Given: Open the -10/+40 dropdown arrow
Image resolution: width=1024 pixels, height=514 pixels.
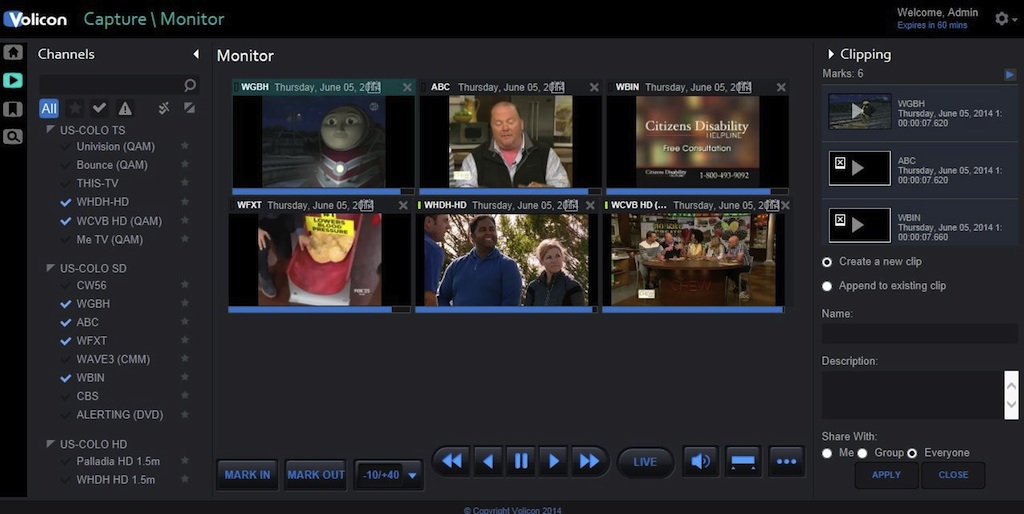Looking at the screenshot, I should tap(412, 475).
